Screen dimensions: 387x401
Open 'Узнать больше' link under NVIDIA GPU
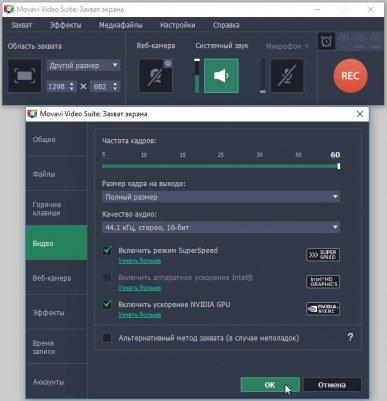(x=140, y=315)
